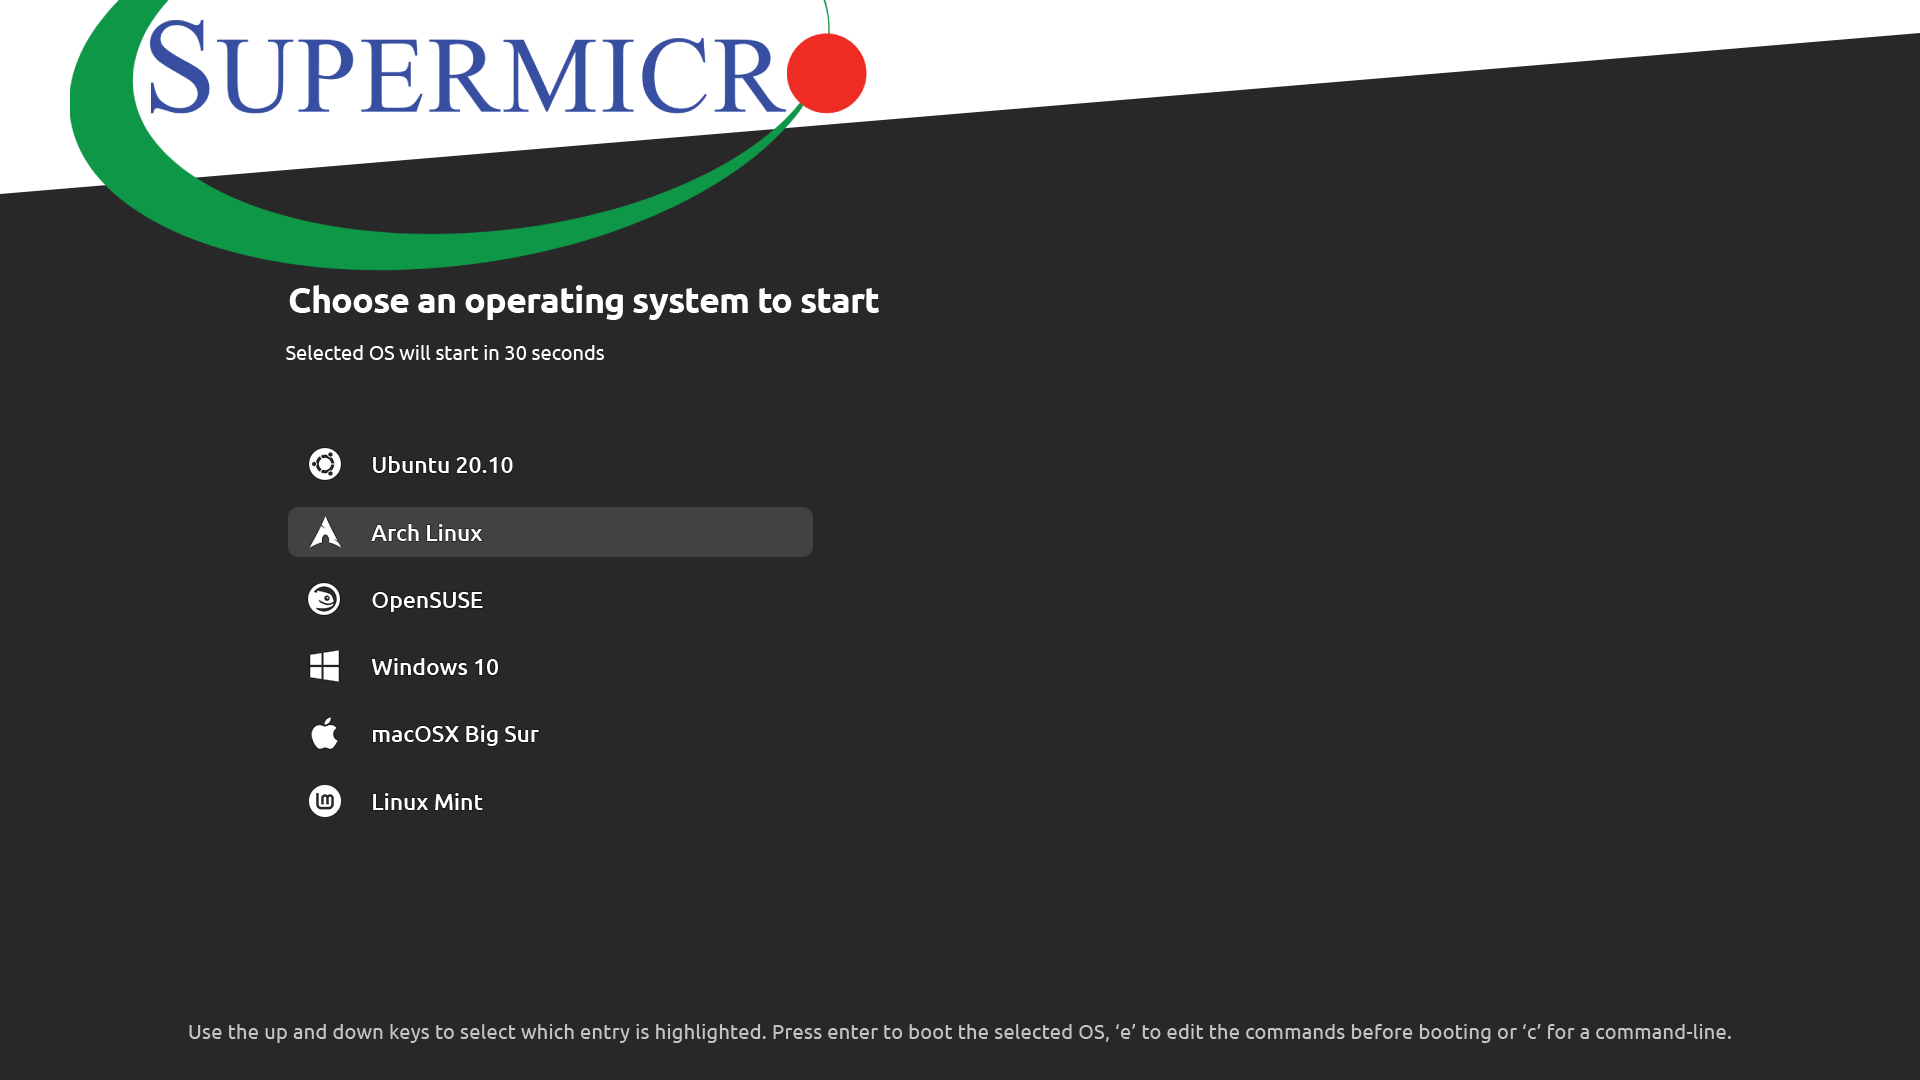The width and height of the screenshot is (1920, 1080).
Task: Click the 'Choose an operating system to start' heading
Action: click(x=584, y=301)
